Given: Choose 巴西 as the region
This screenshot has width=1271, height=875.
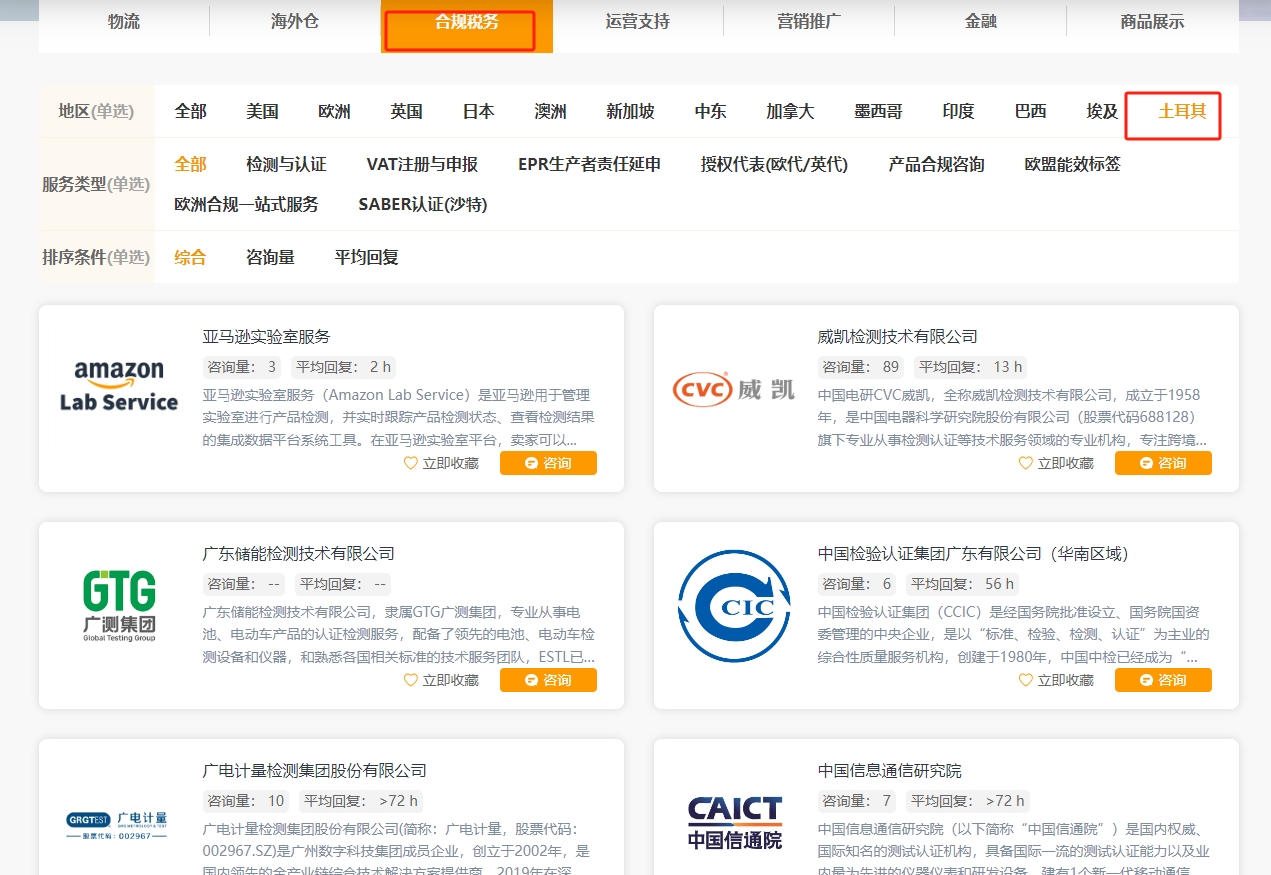Looking at the screenshot, I should point(1030,111).
